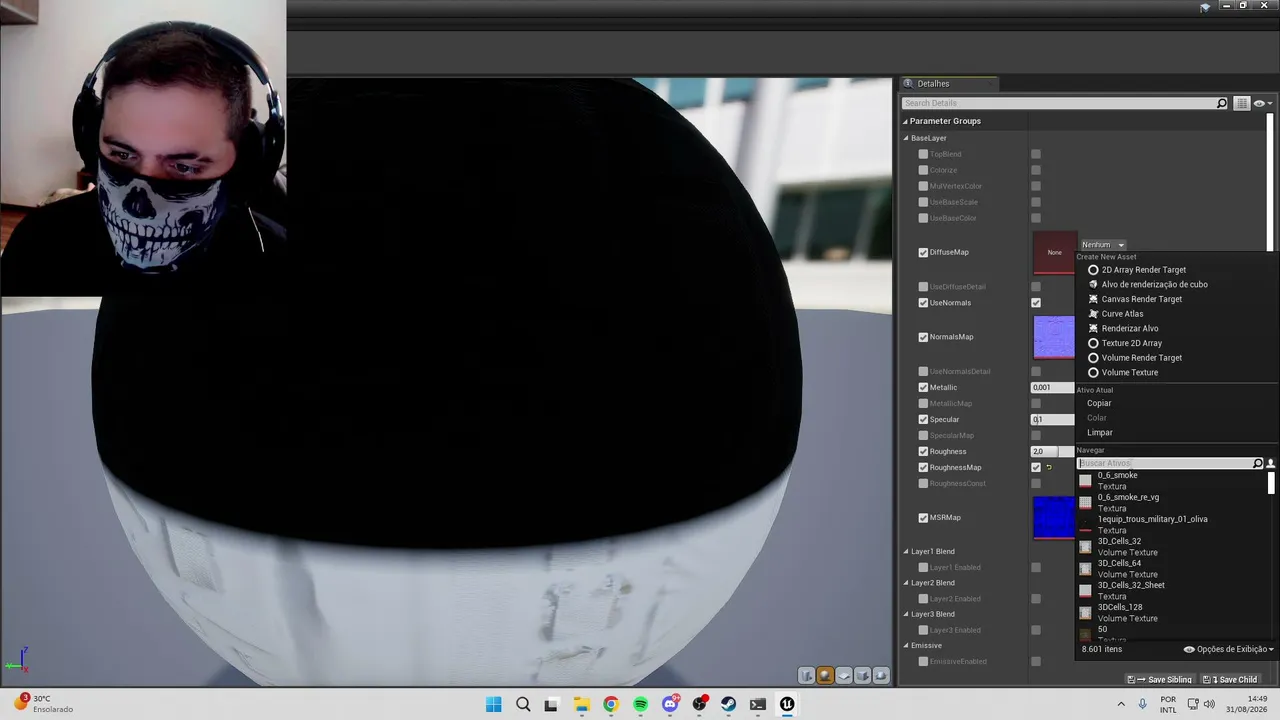Collapse the BaseLayer group
Screen dimensions: 1280x720
[x=907, y=139]
